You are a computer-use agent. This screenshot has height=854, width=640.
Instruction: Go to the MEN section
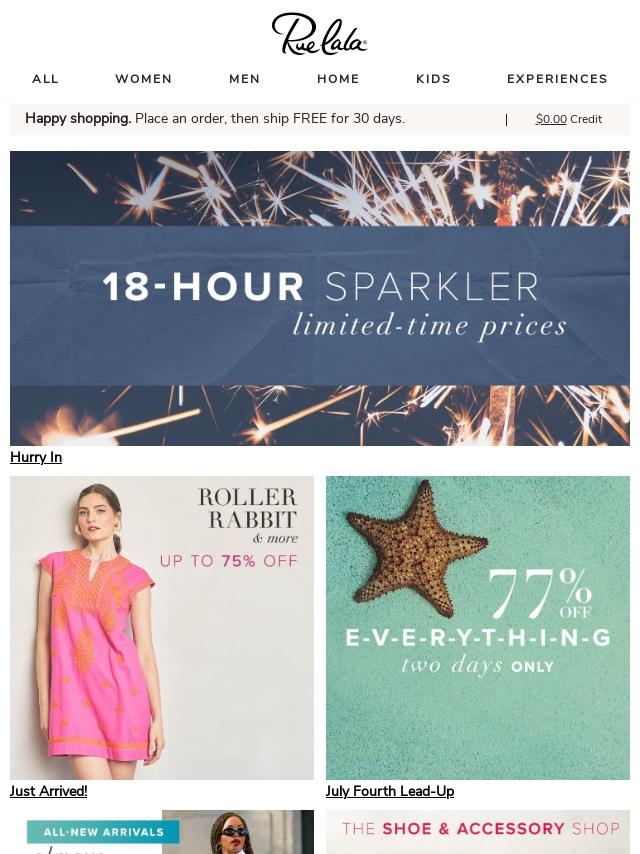click(x=245, y=79)
